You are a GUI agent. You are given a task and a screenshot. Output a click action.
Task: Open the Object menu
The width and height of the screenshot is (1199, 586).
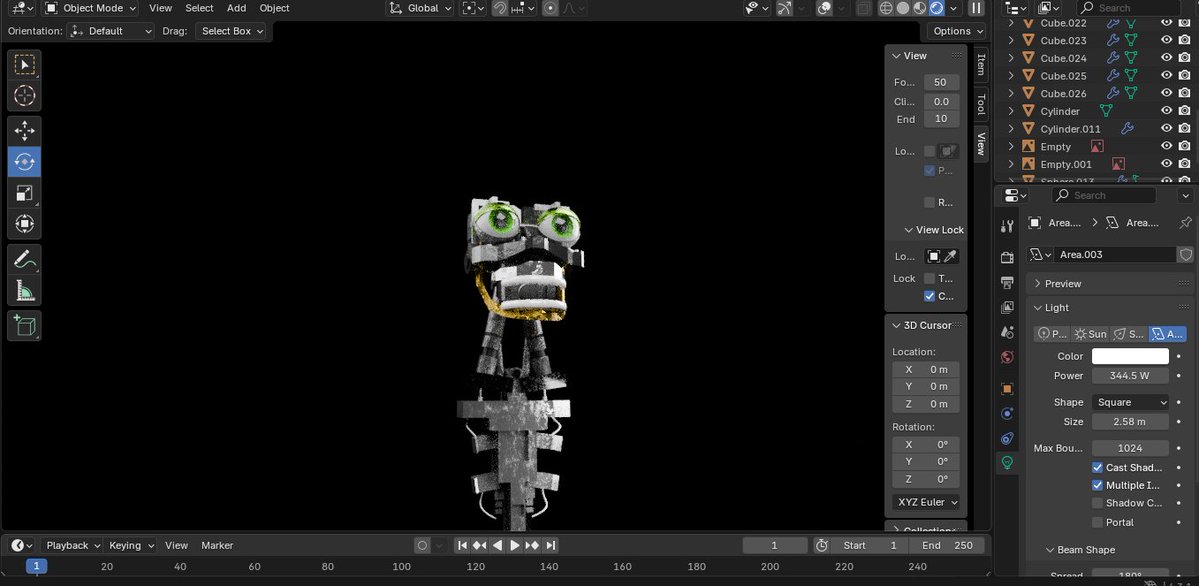click(x=275, y=8)
